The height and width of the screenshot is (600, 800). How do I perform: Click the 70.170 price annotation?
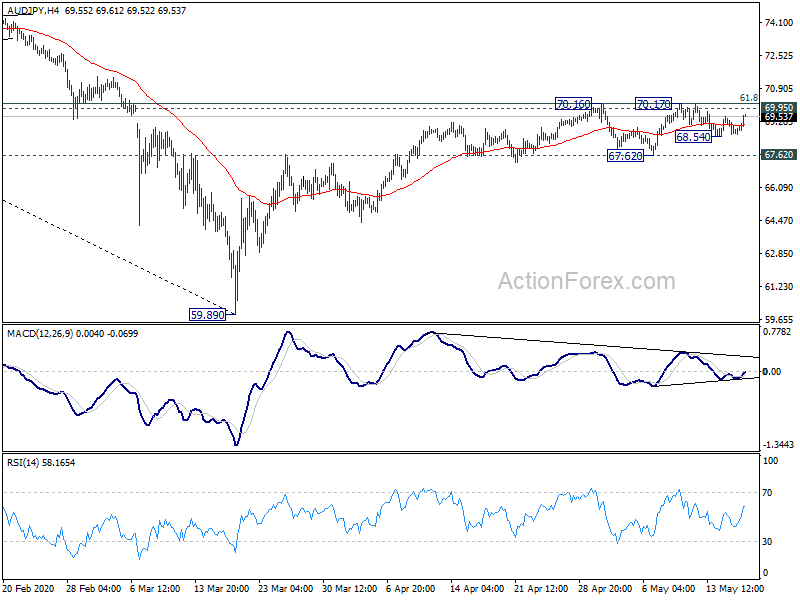tap(654, 104)
